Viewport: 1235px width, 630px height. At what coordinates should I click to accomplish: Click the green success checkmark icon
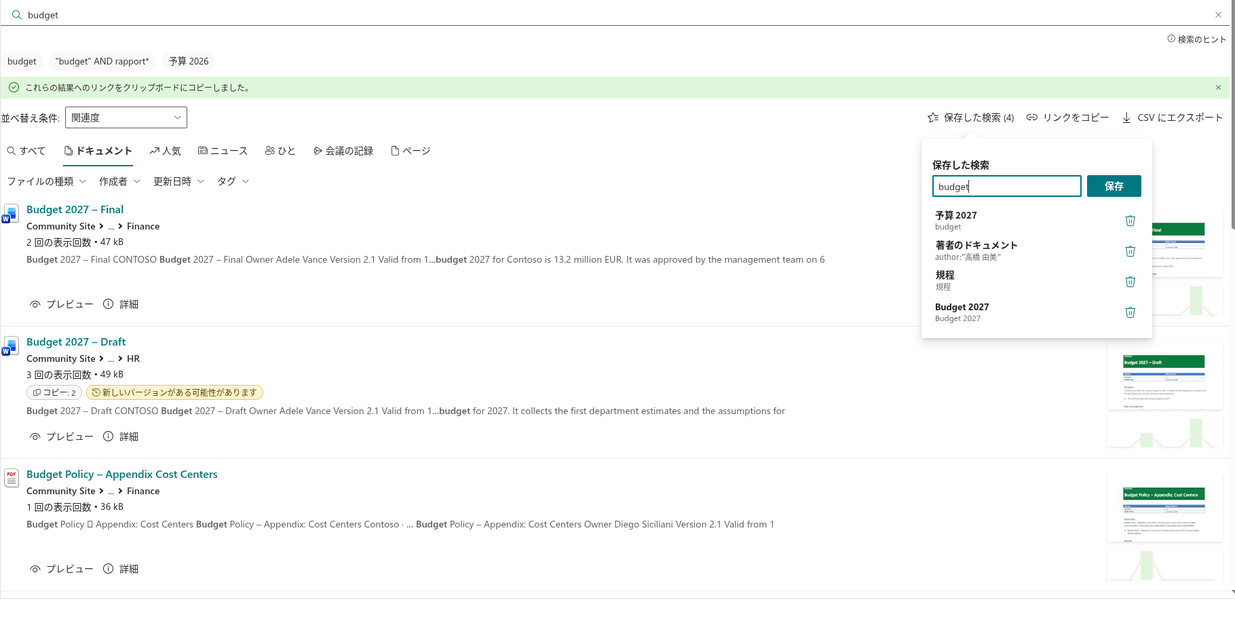(x=14, y=87)
